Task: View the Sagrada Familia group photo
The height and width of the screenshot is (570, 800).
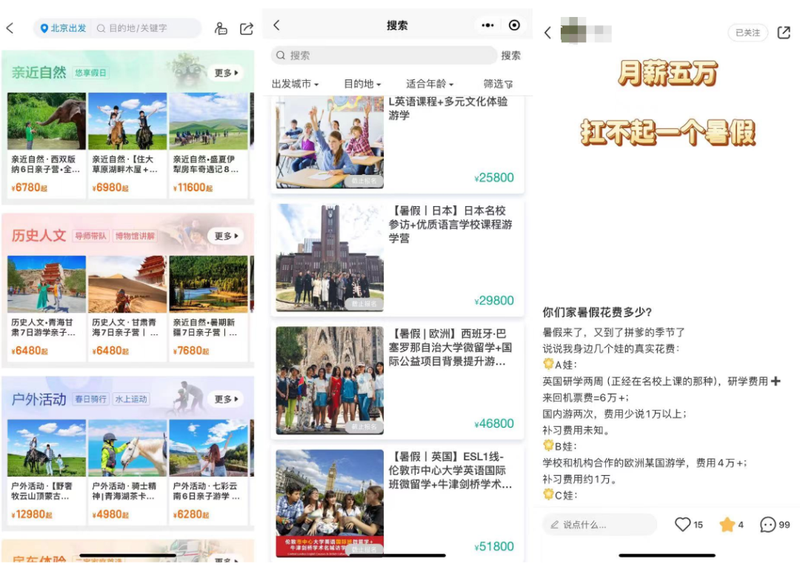Action: (x=330, y=381)
